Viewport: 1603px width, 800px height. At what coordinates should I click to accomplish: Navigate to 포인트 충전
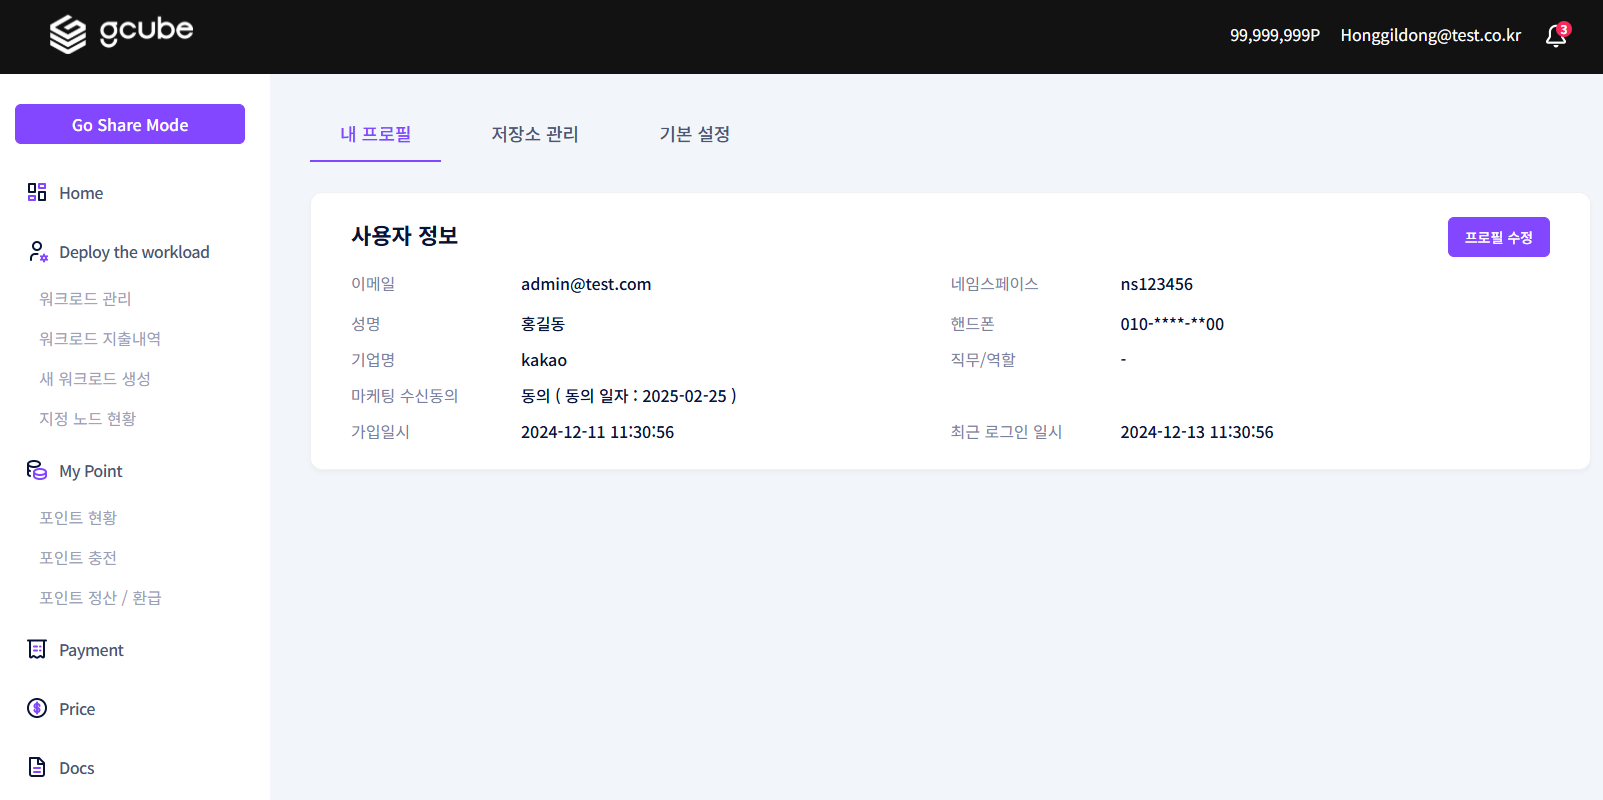(78, 557)
